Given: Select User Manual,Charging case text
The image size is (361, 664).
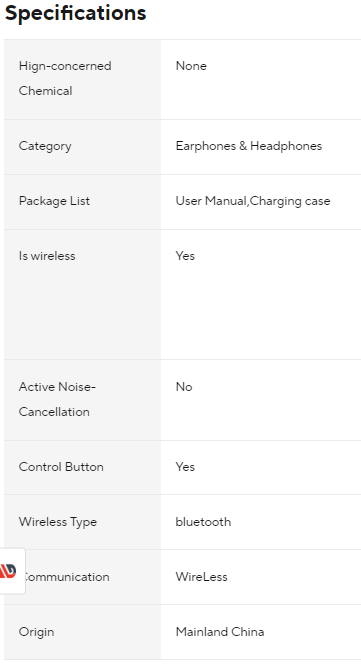Looking at the screenshot, I should pyautogui.click(x=253, y=201).
